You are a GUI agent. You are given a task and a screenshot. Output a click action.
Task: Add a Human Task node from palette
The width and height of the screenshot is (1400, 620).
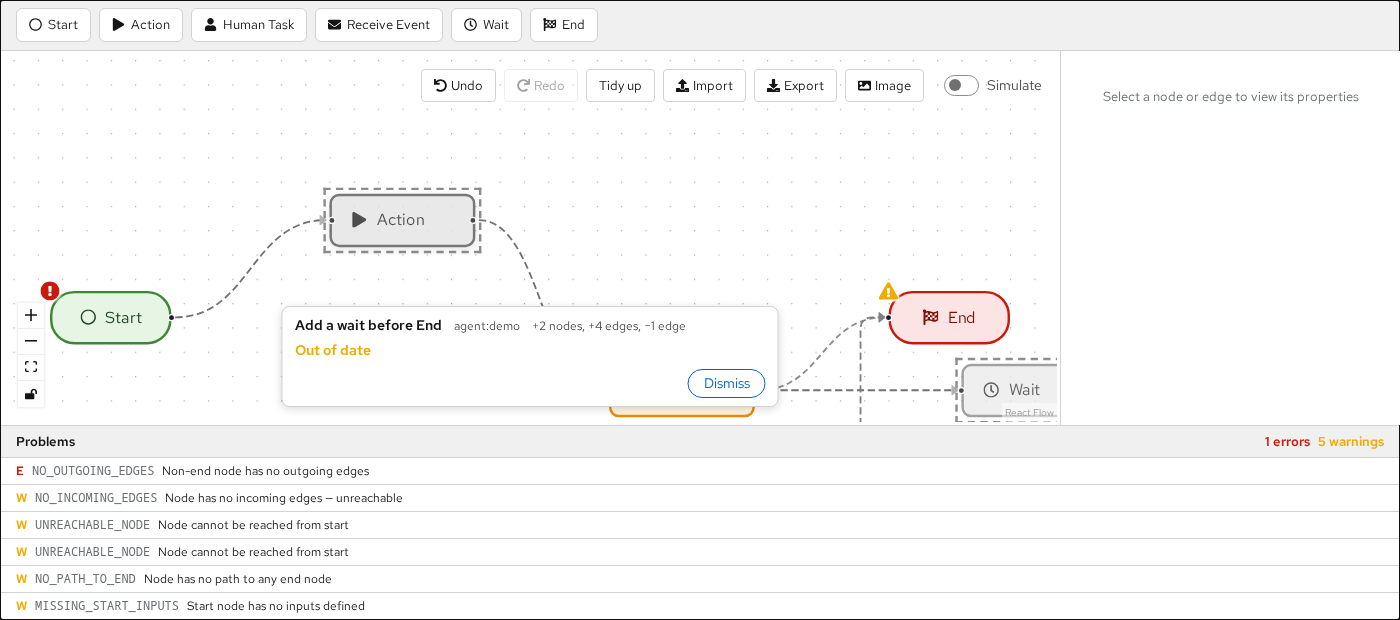(249, 25)
